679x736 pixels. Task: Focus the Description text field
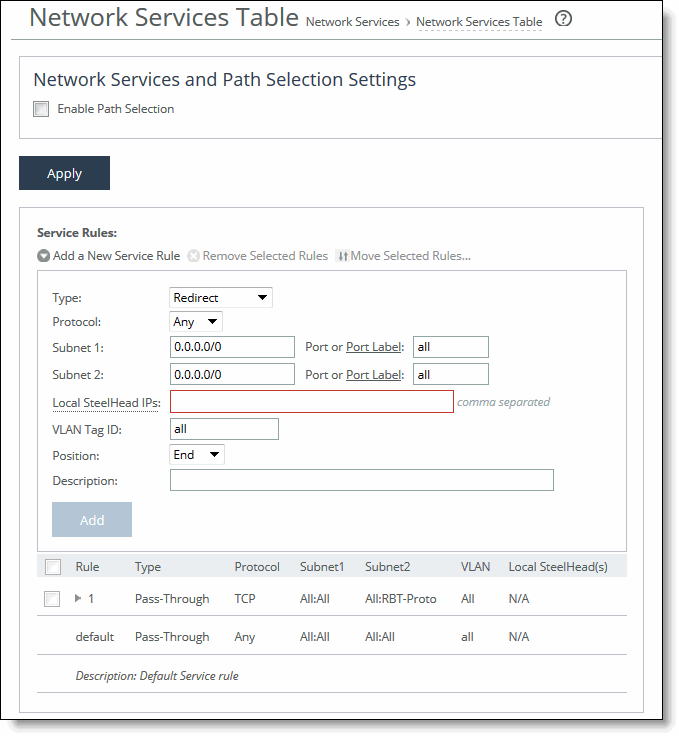tap(361, 481)
